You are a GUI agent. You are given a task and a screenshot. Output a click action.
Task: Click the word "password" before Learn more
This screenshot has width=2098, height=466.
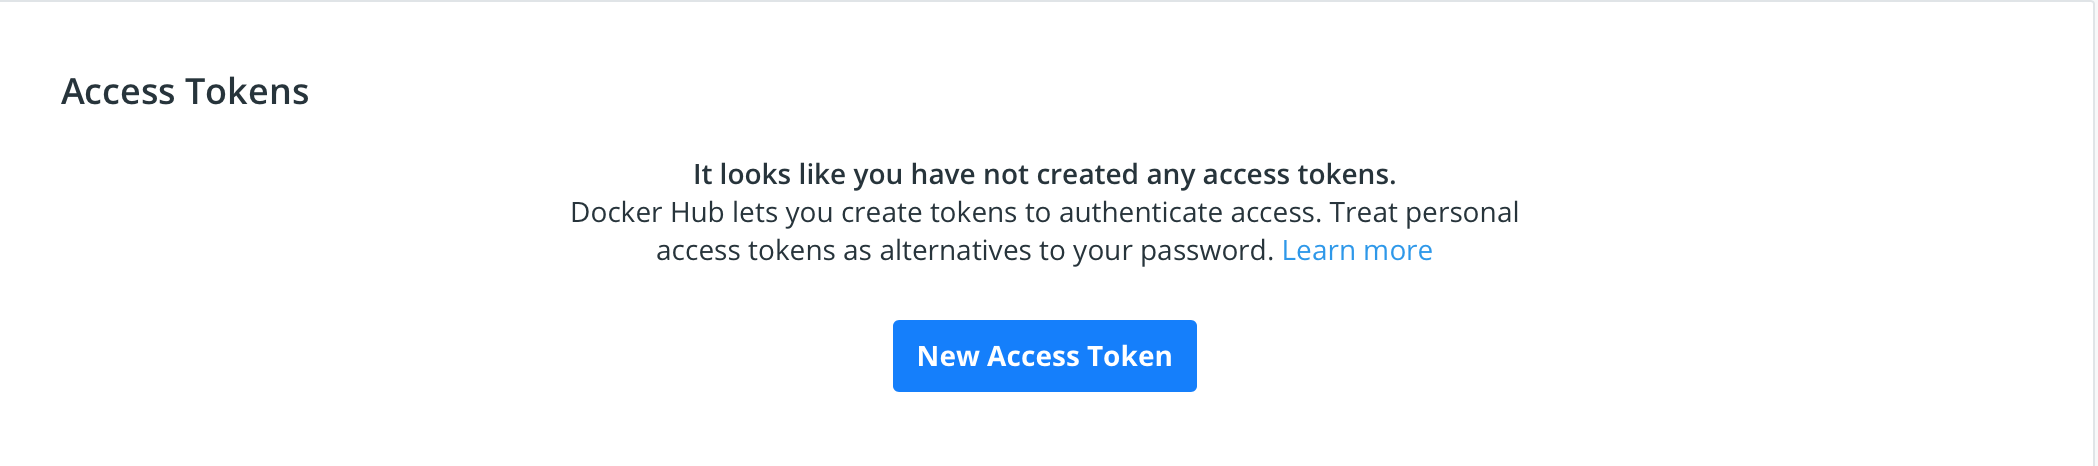tap(1204, 251)
